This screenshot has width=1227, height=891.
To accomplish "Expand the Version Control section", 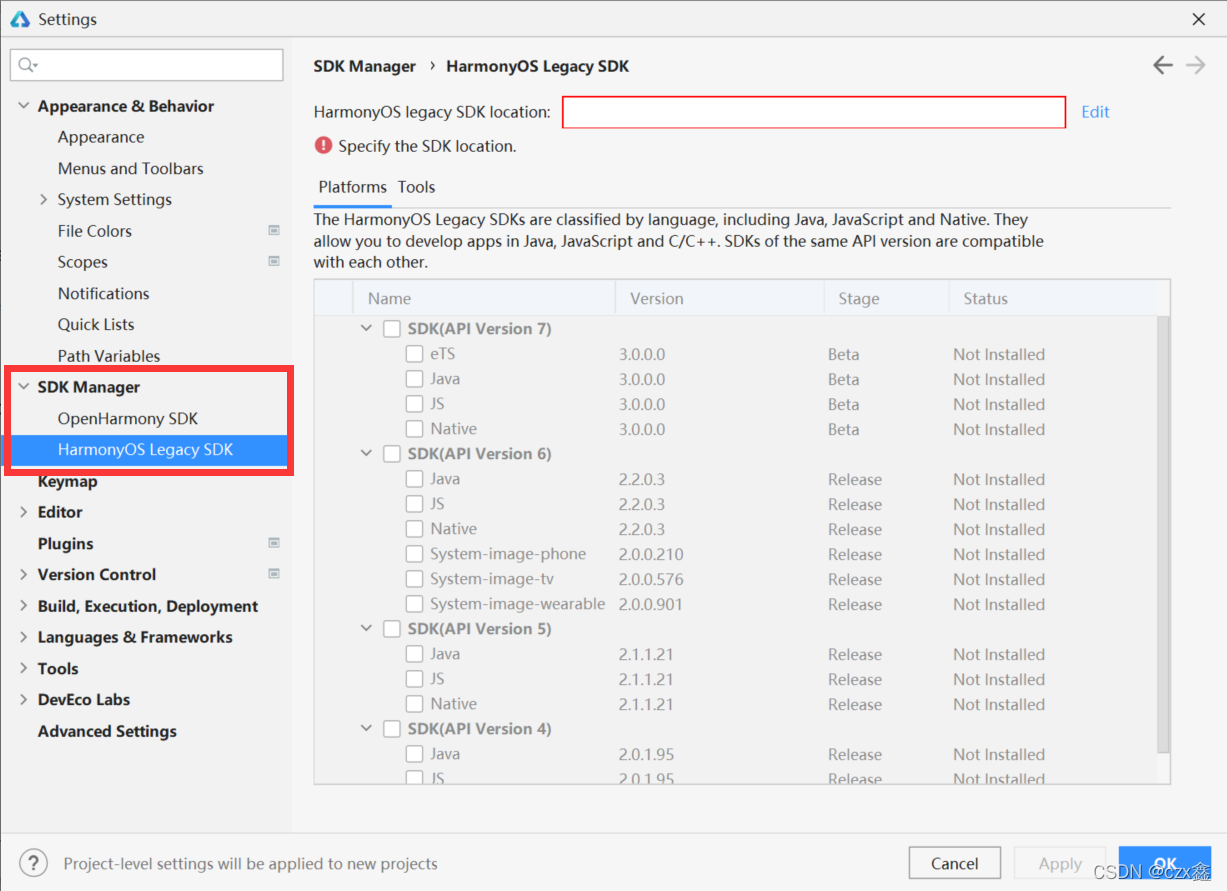I will (x=24, y=574).
